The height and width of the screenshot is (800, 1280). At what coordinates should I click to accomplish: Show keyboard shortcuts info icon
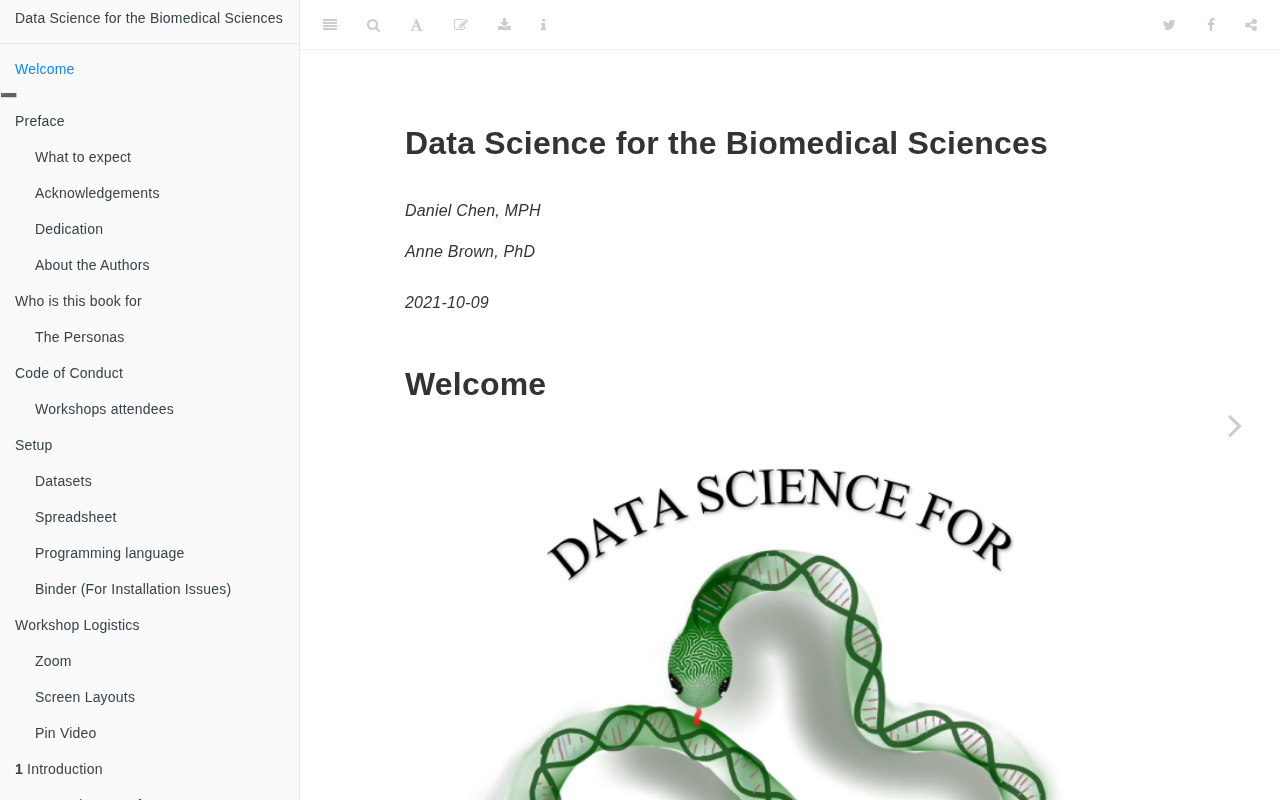coord(543,25)
